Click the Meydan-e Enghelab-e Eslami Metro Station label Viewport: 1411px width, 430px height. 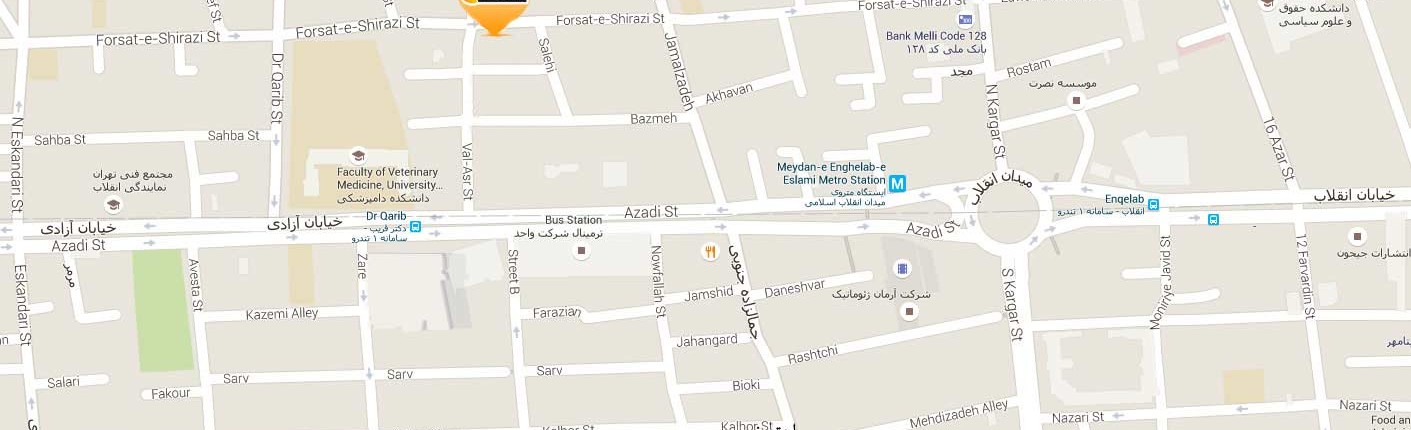pos(832,174)
